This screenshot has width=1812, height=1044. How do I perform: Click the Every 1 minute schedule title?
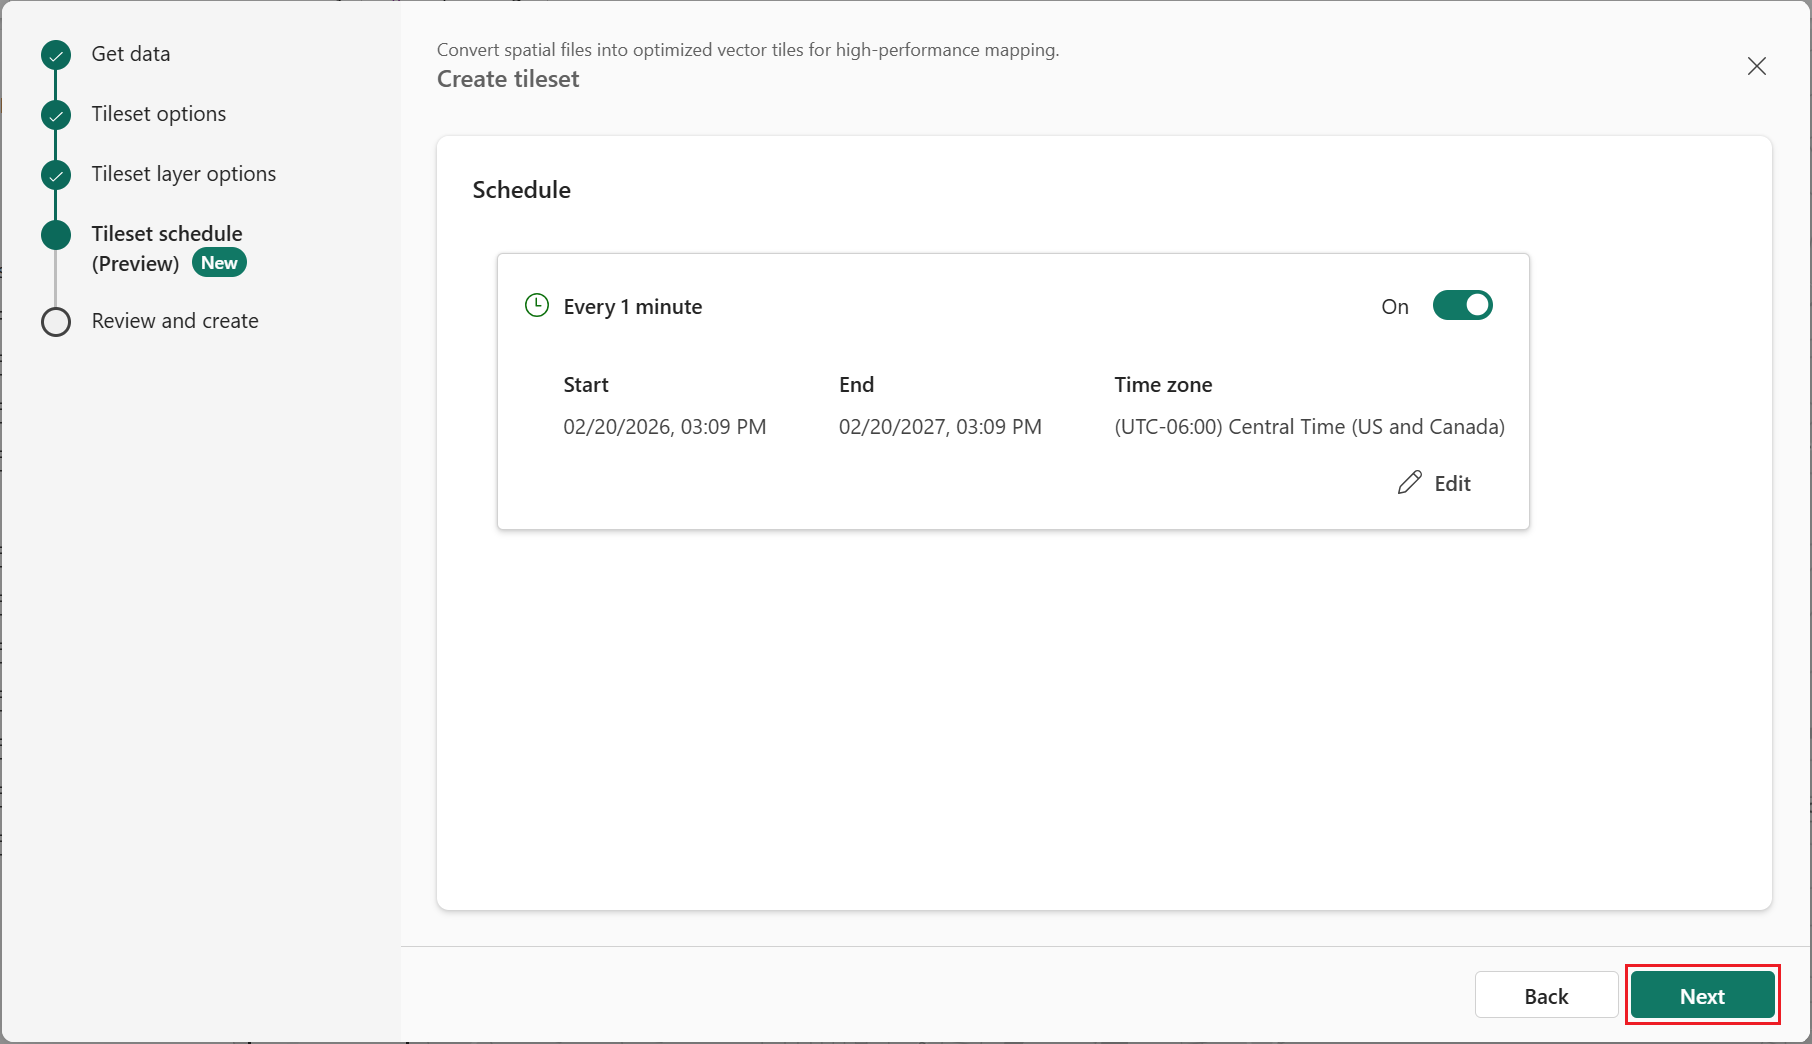point(633,307)
